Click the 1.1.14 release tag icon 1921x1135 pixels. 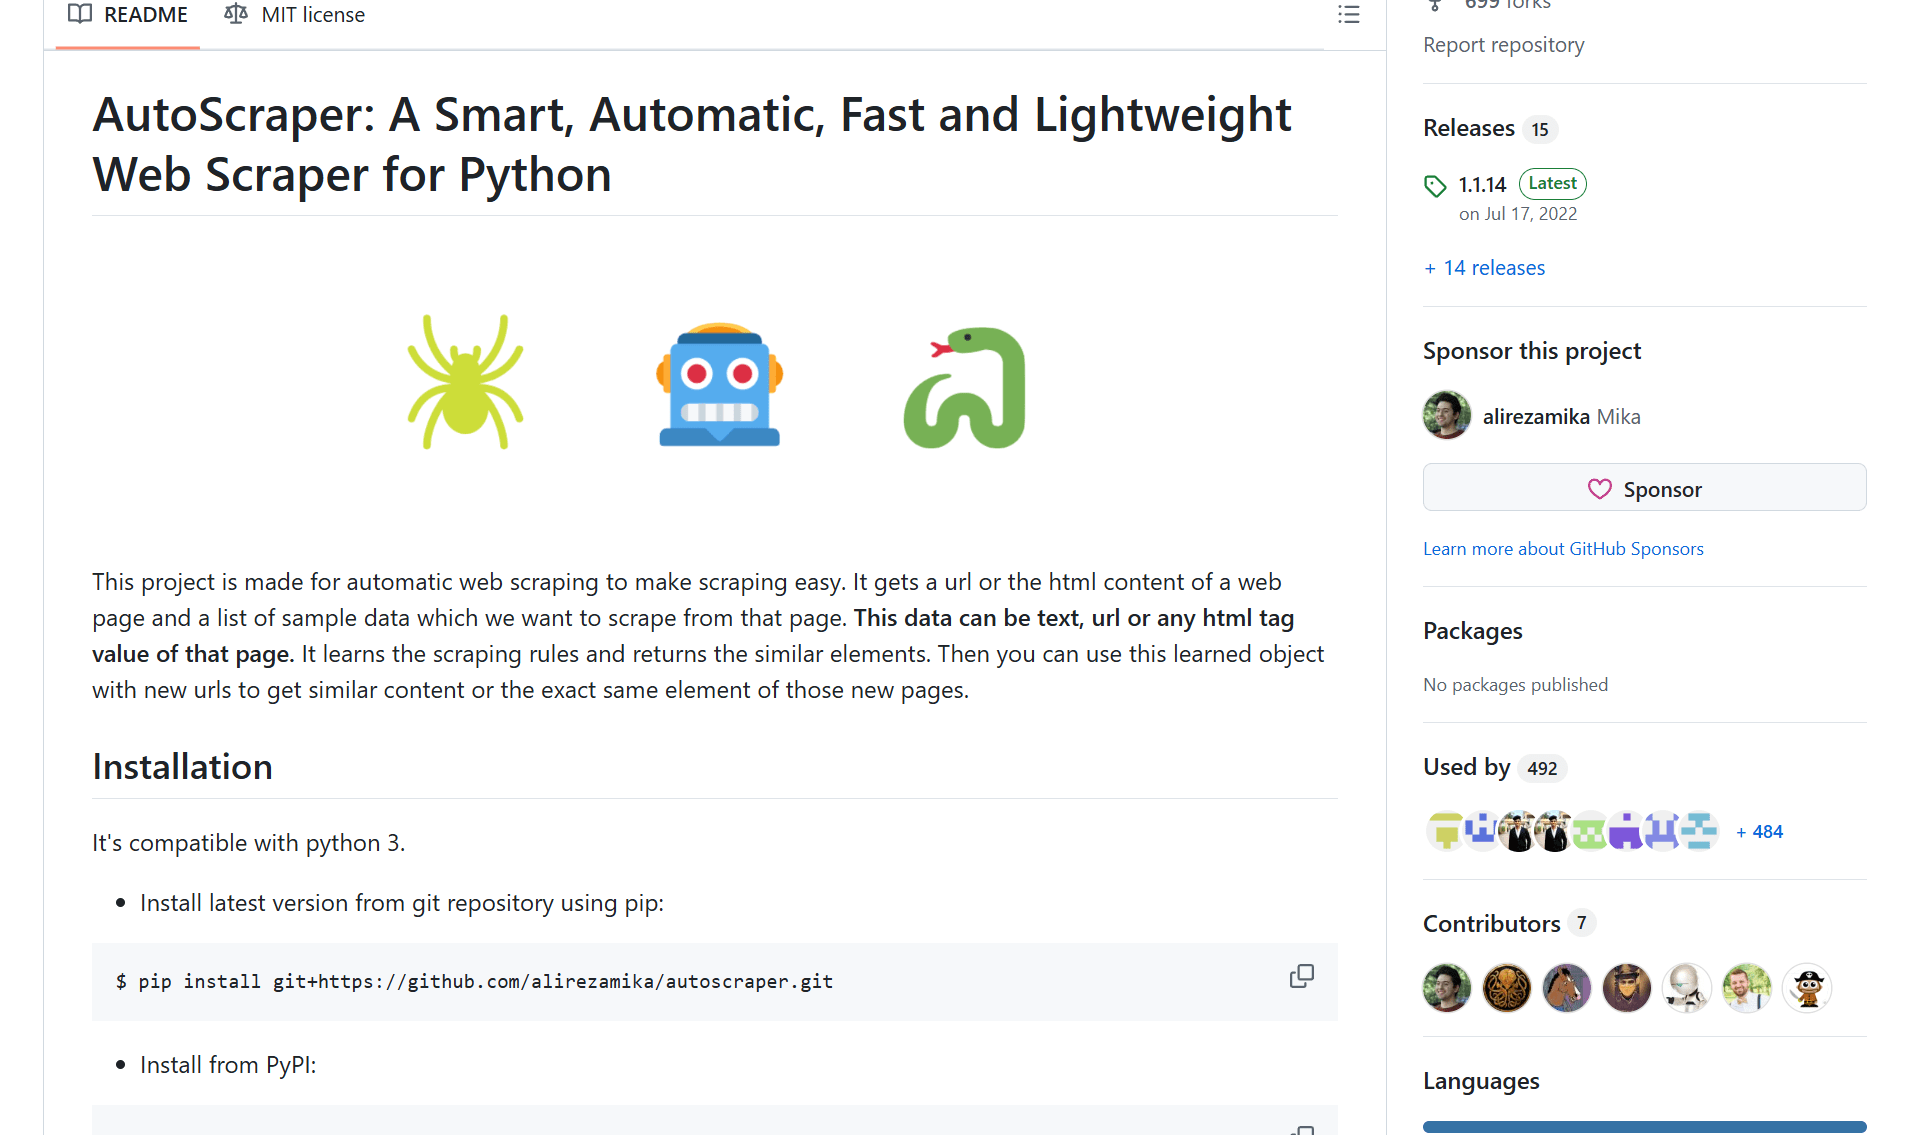pos(1435,186)
